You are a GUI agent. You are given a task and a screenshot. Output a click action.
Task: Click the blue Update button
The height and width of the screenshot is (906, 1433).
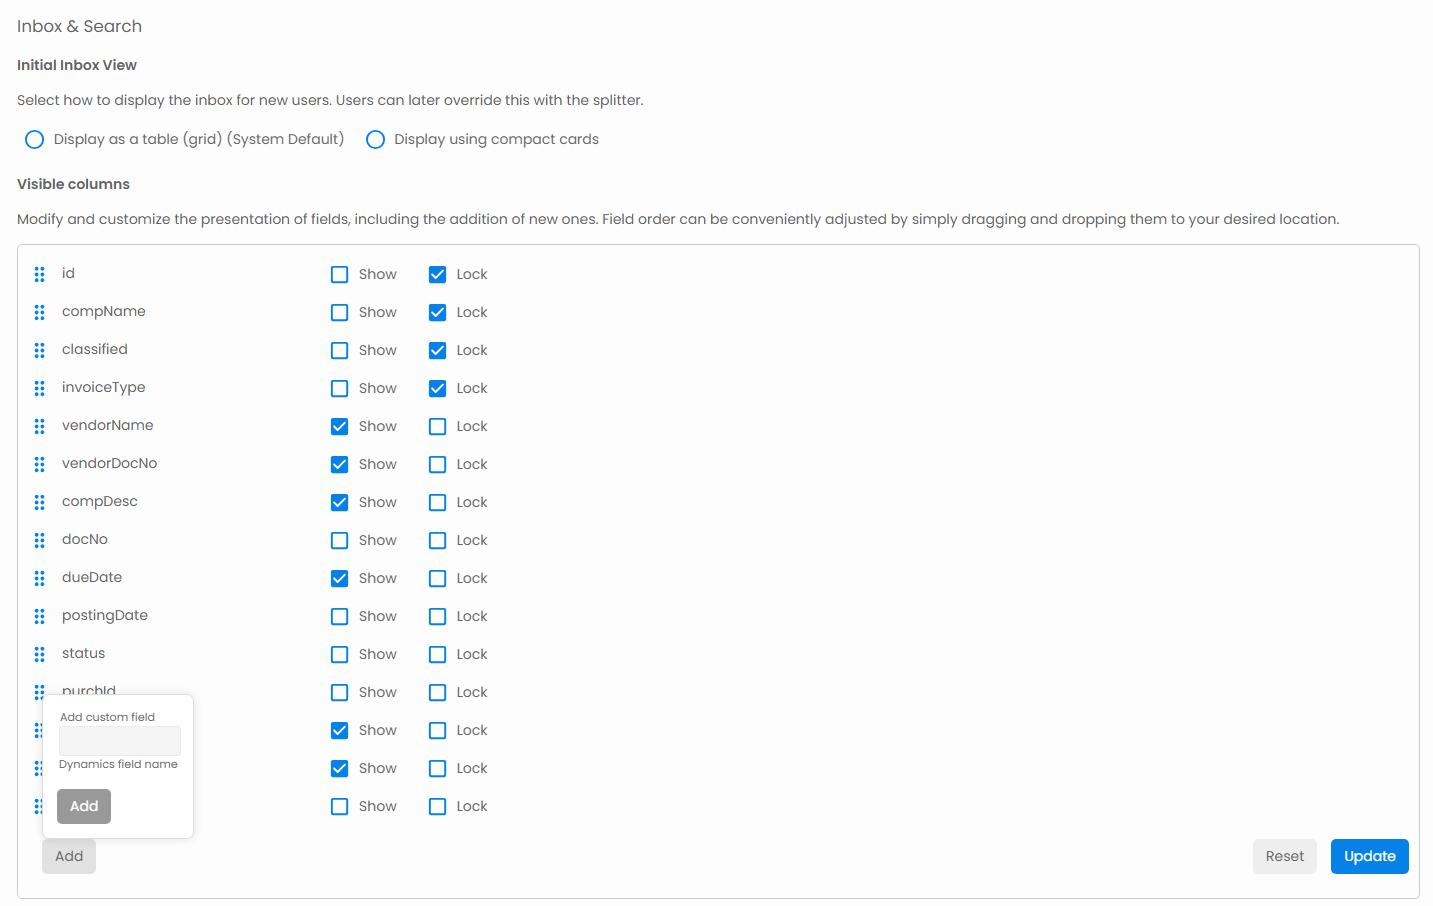pyautogui.click(x=1370, y=856)
